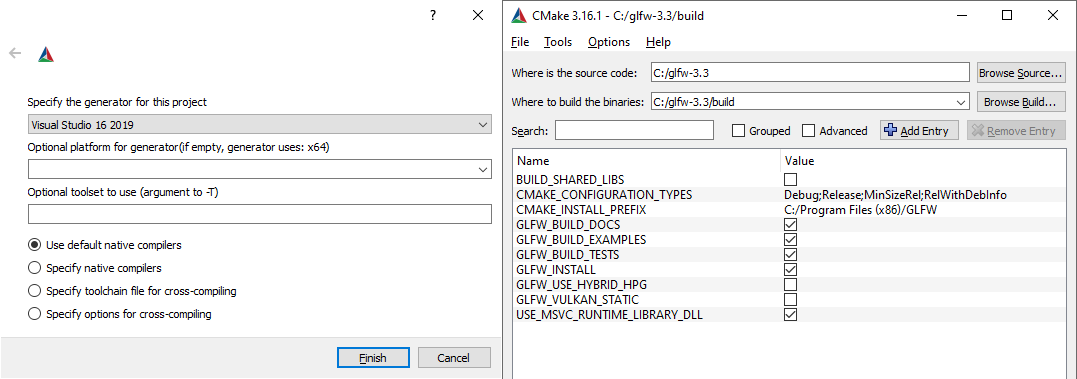Click the Browse Build button
The width and height of the screenshot is (1077, 379).
pos(1021,102)
